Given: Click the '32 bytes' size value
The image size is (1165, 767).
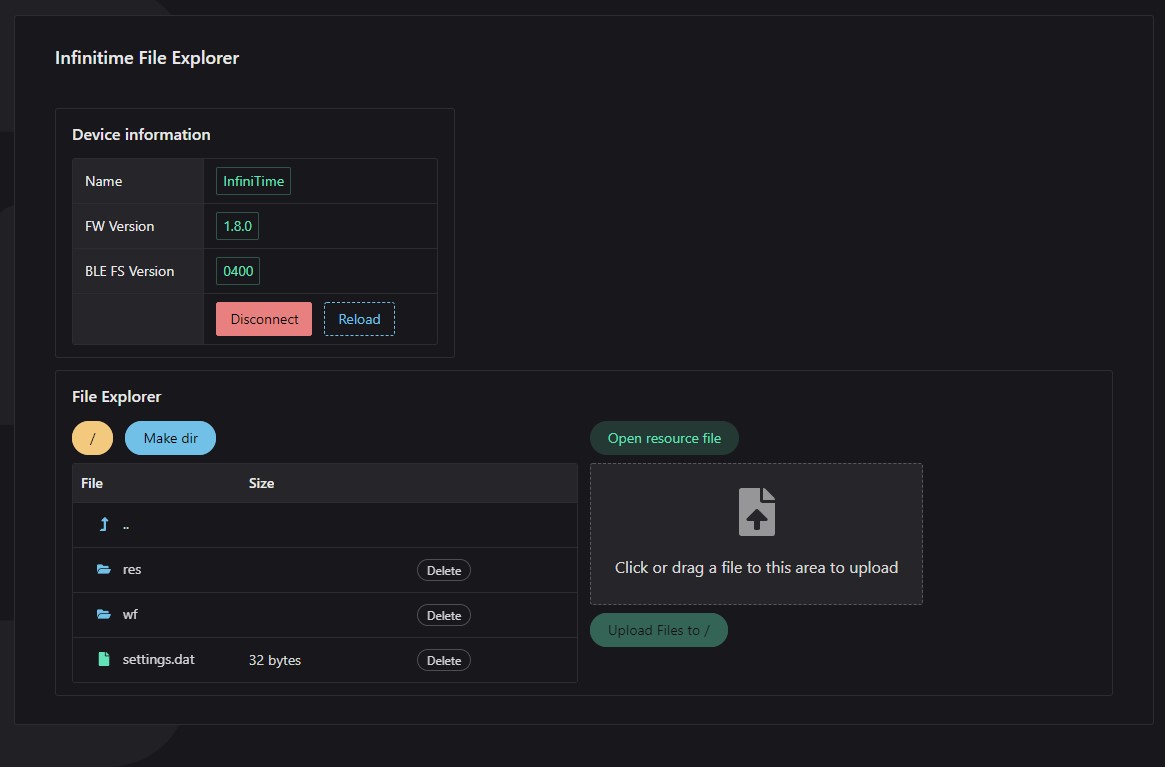Looking at the screenshot, I should click(x=274, y=660).
